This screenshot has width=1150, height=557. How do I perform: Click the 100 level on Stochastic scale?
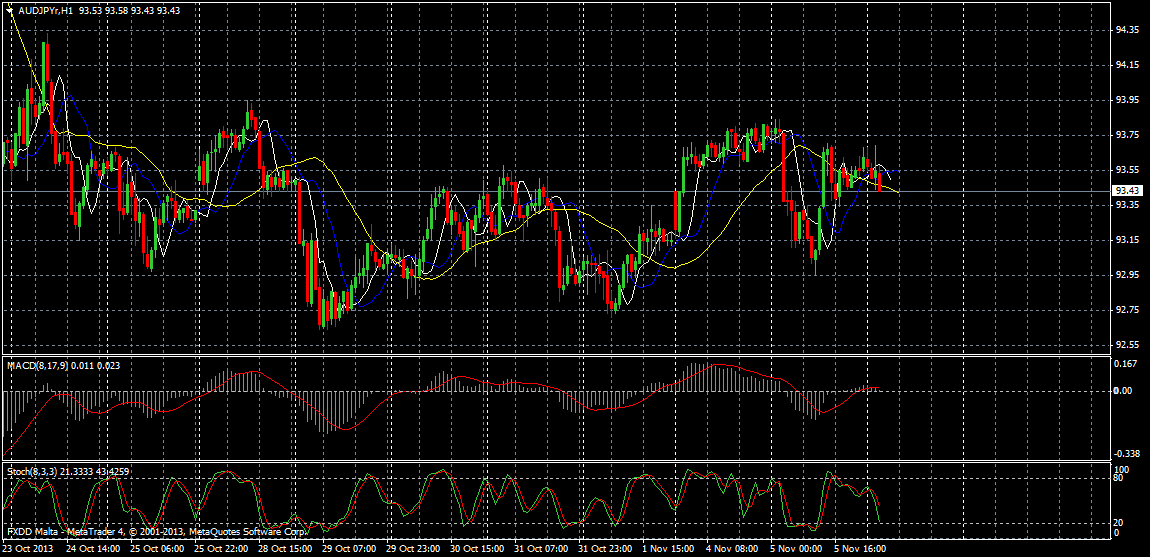(x=1121, y=469)
